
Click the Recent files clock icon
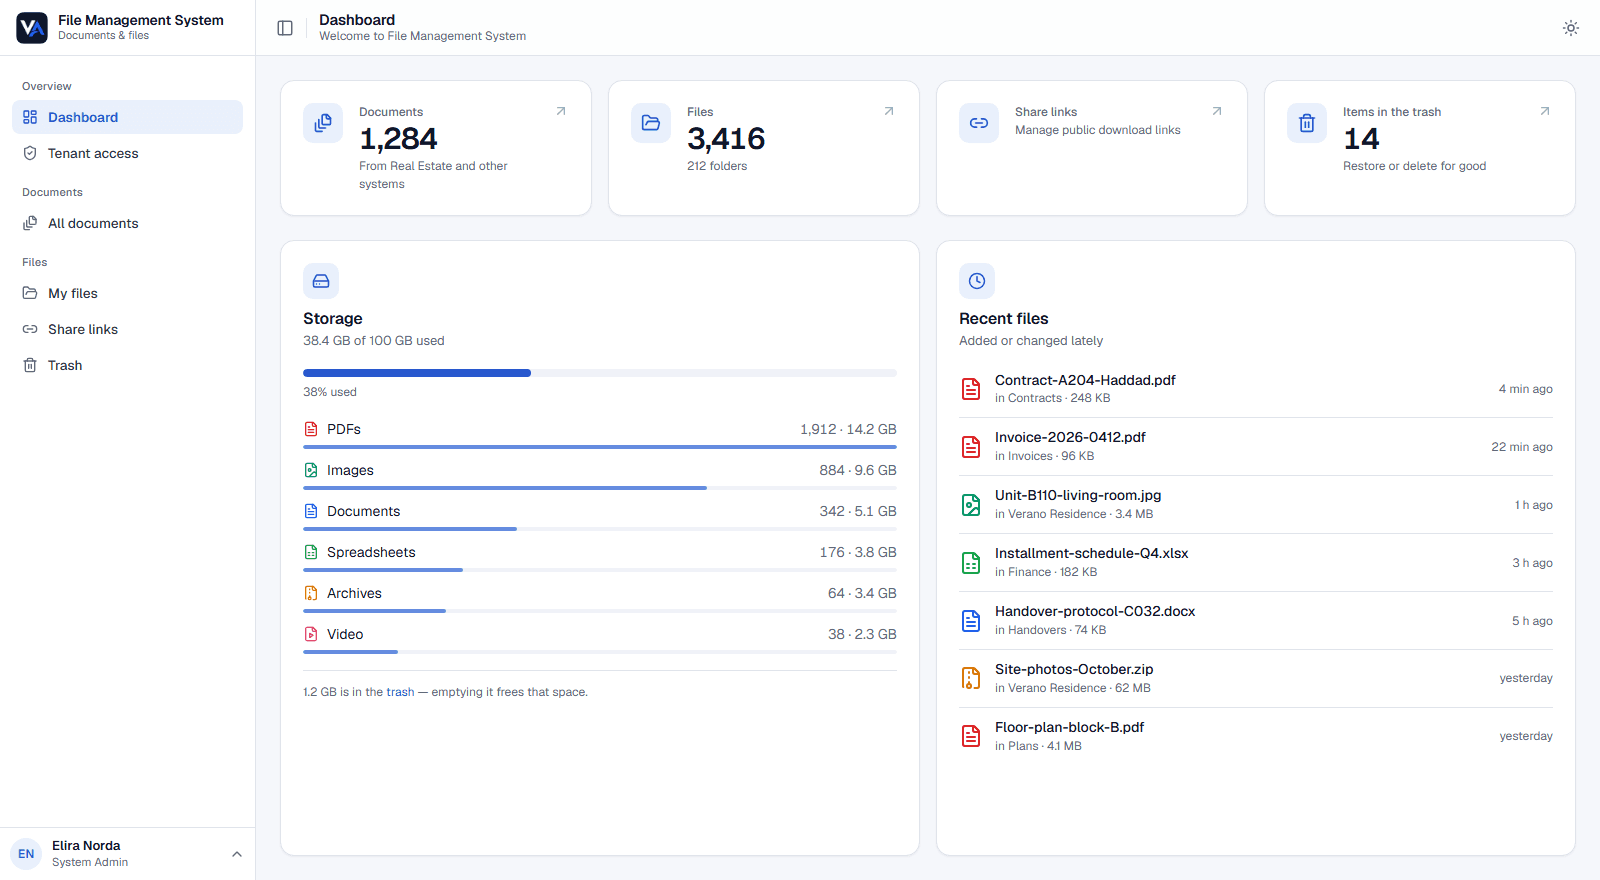(977, 281)
